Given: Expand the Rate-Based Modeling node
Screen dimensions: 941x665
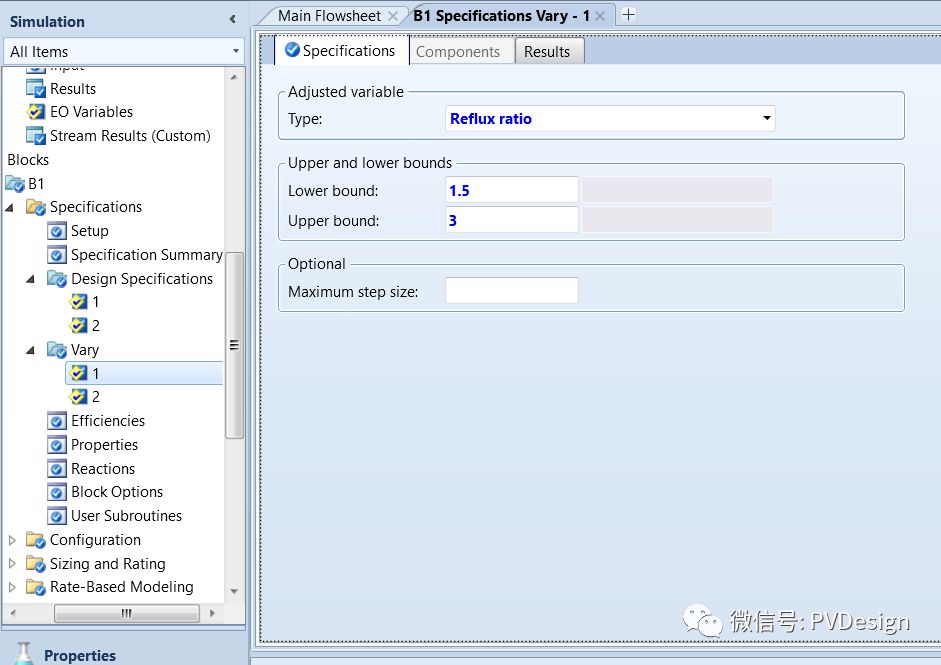Looking at the screenshot, I should click(12, 587).
